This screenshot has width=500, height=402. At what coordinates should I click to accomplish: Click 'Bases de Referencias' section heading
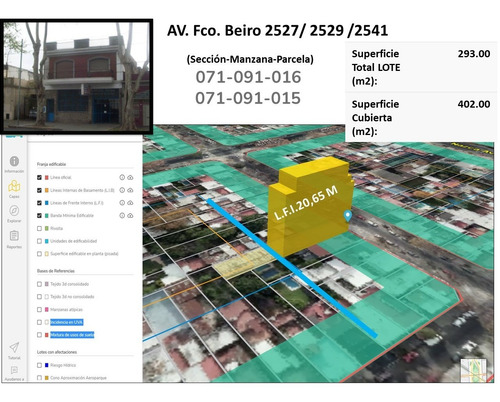56,271
